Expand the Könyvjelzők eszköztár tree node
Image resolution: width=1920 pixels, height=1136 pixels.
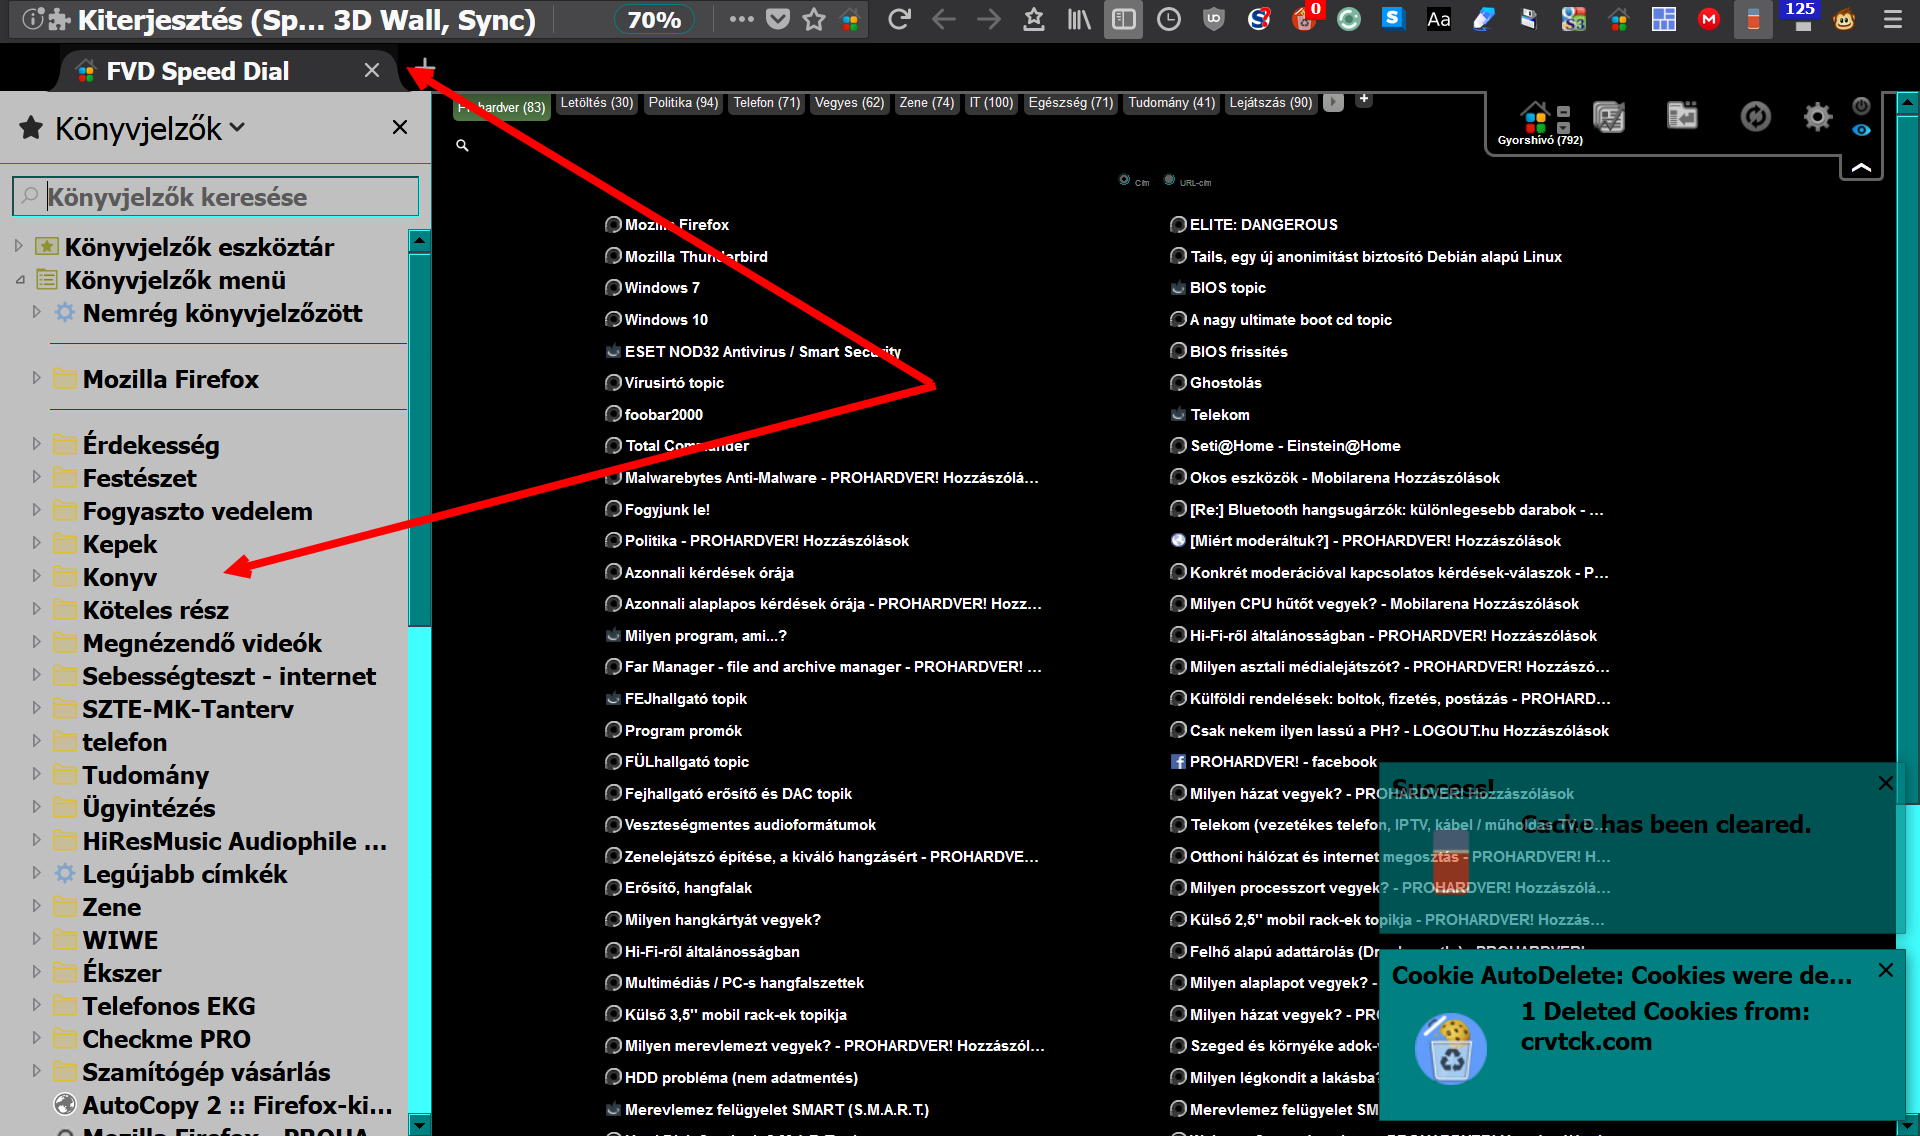[x=18, y=246]
